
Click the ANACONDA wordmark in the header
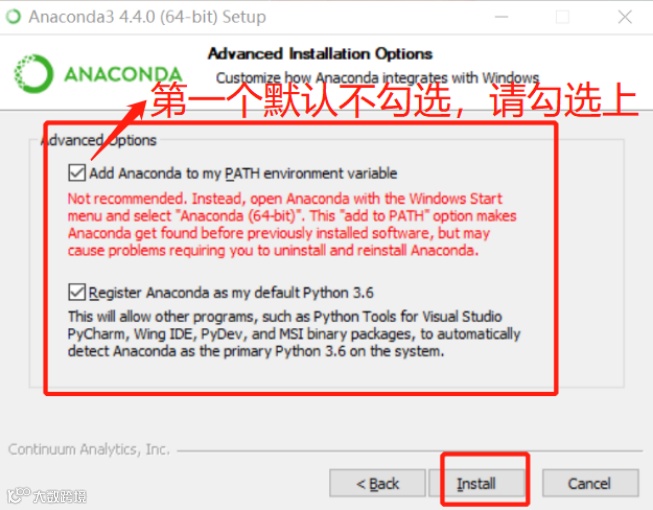coord(123,75)
